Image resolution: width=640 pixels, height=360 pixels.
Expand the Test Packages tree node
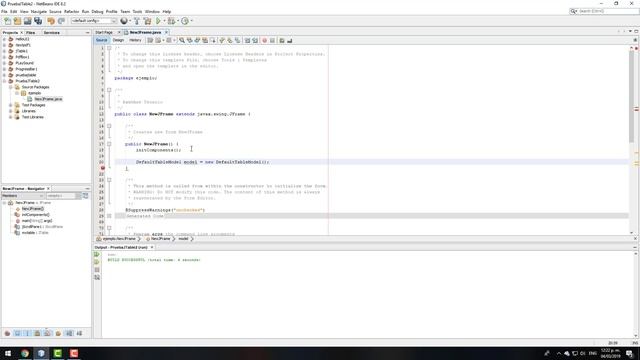[x=11, y=105]
